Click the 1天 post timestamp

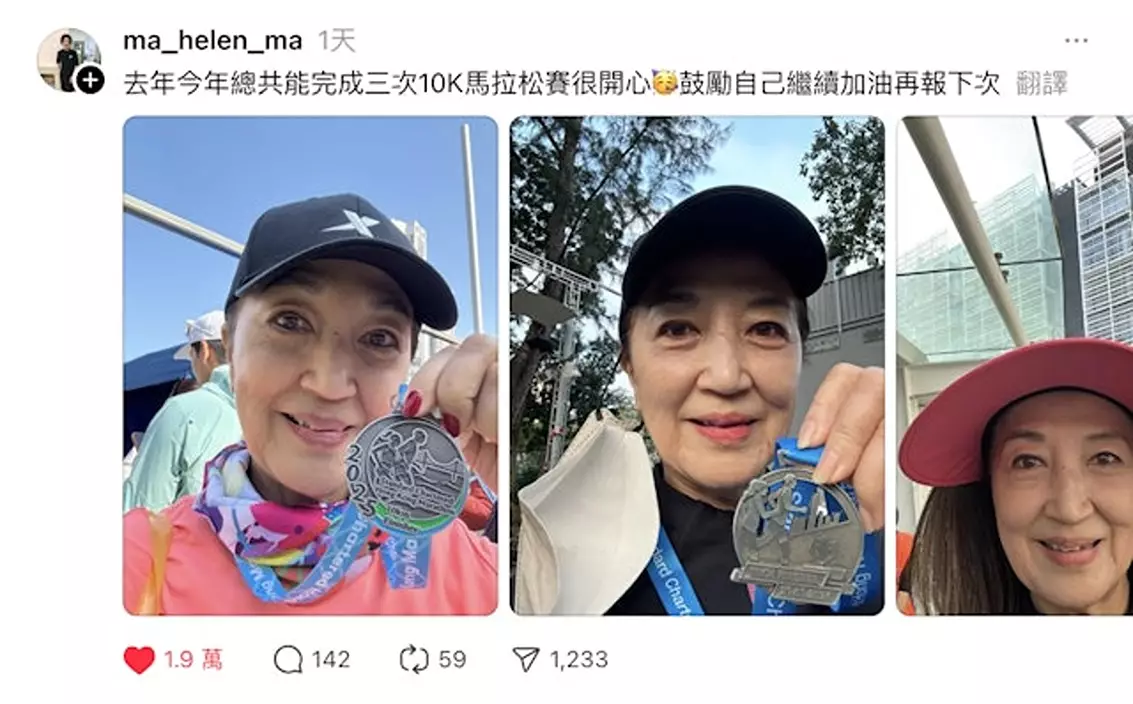point(337,41)
